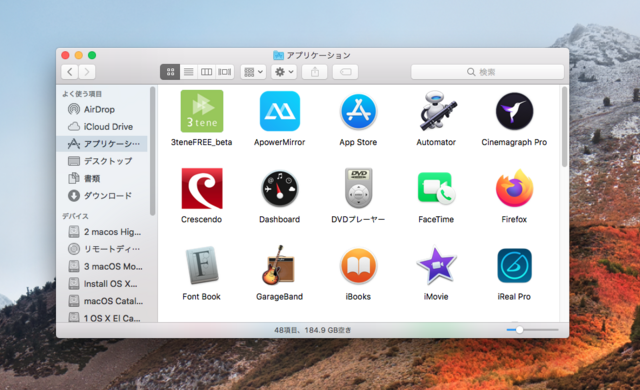Click the sidebar scrollbar
This screenshot has height=390, width=640.
point(153,151)
